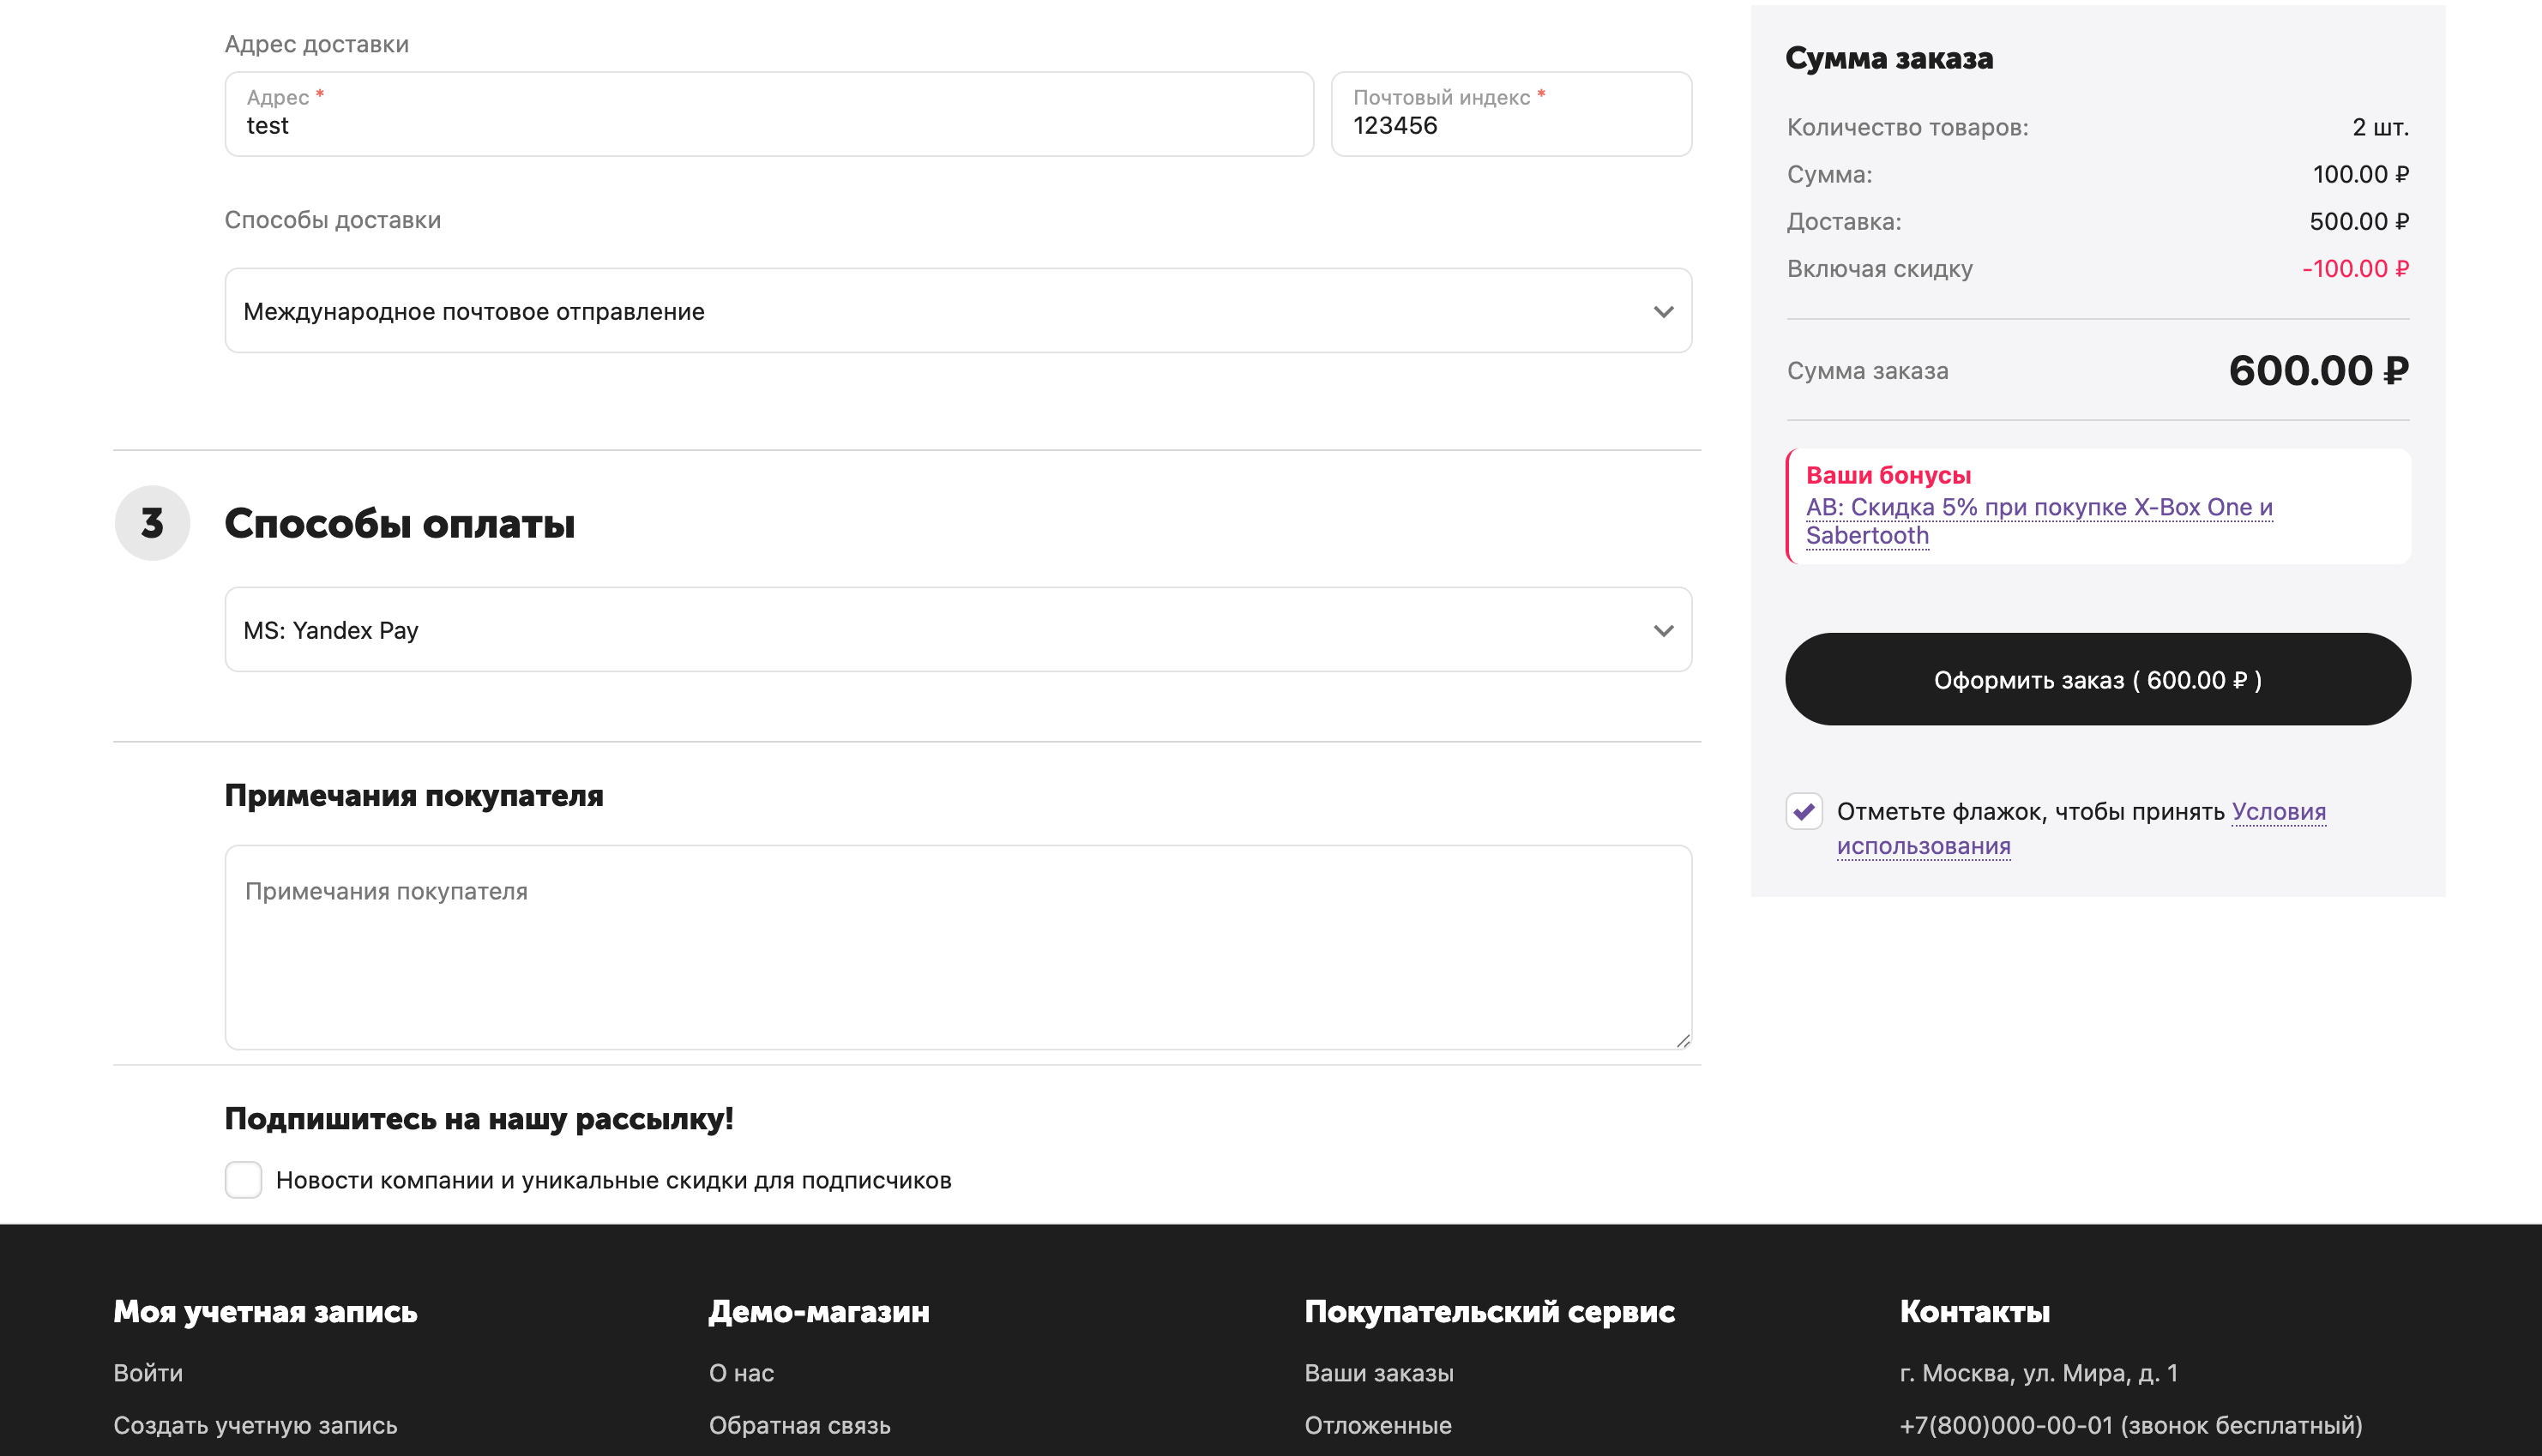Screen dimensions: 2542x1456
Task: Click Создать учетную запись in the footer
Action: point(255,1425)
